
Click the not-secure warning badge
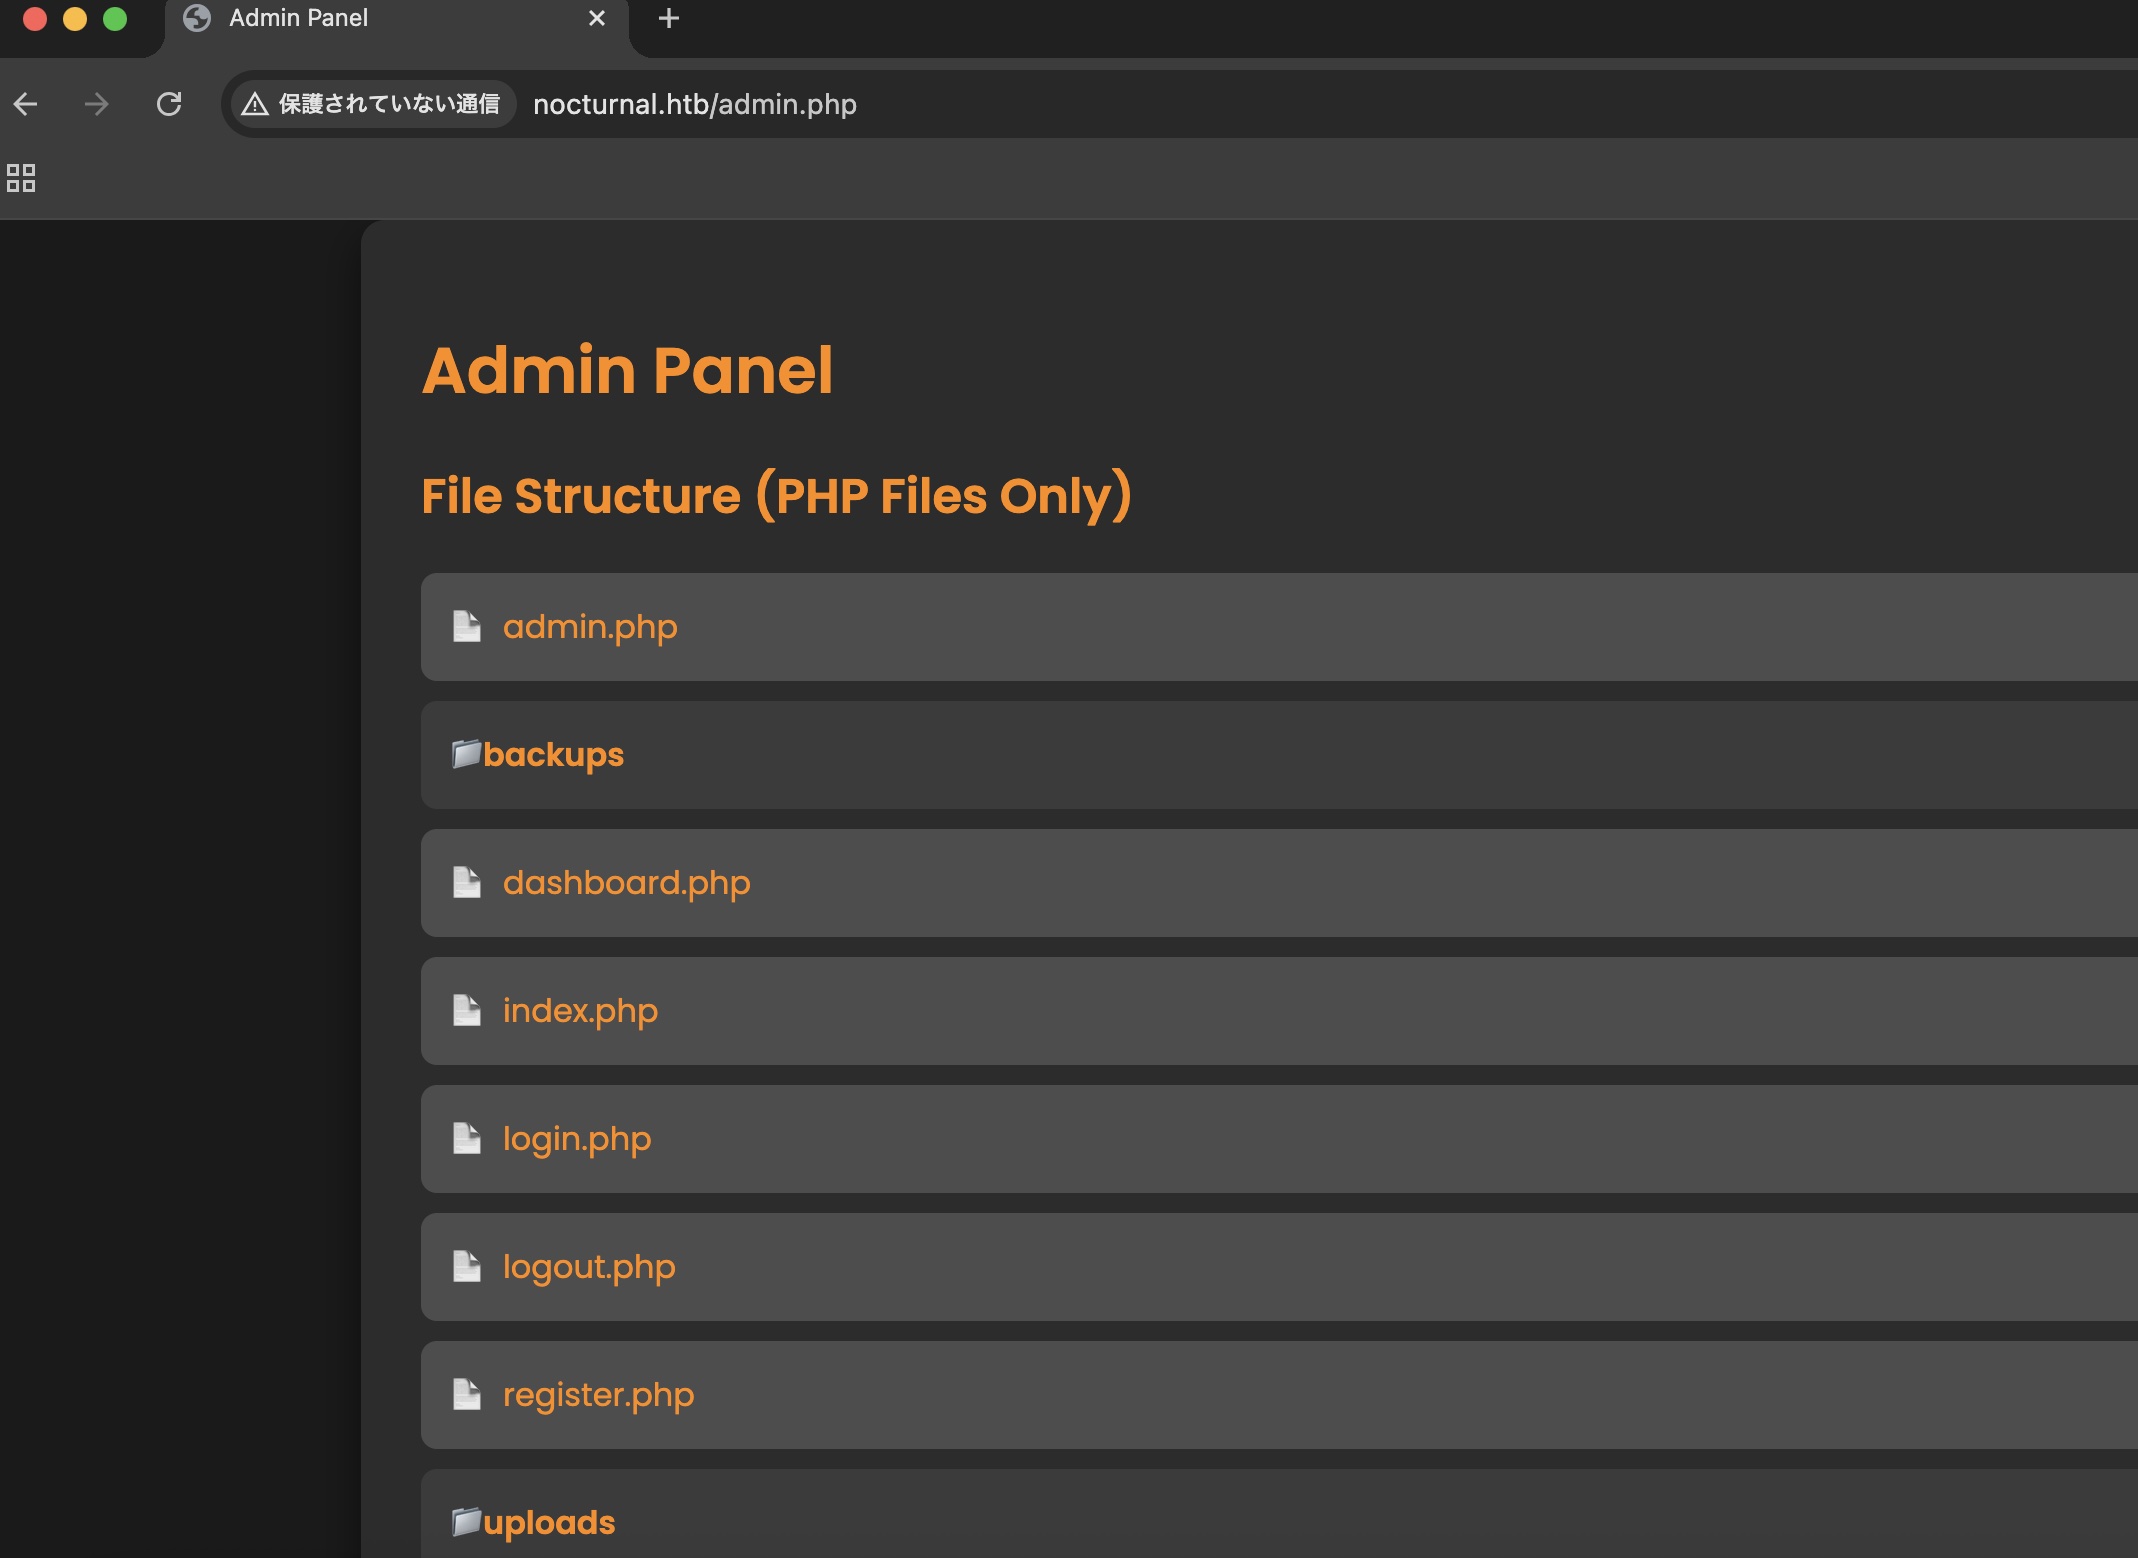tap(372, 104)
